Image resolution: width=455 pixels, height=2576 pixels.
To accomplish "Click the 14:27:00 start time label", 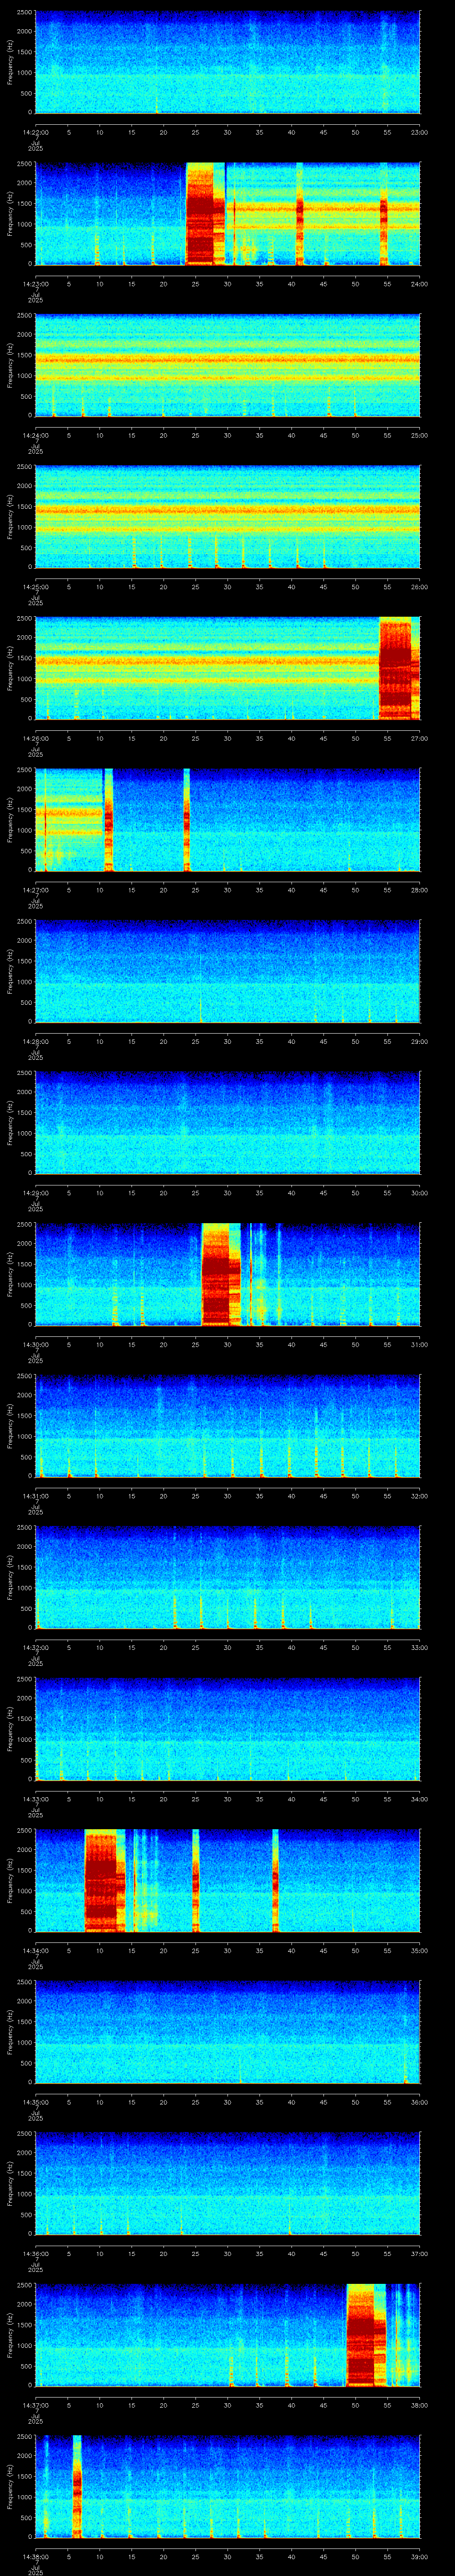I will 35,890.
